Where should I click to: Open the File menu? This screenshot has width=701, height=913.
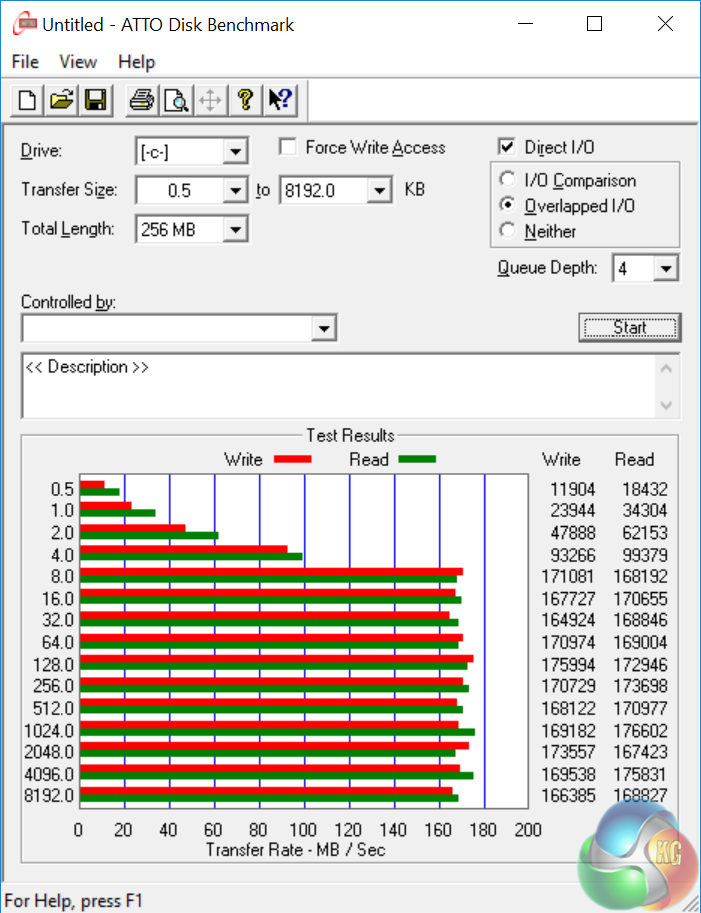coord(25,62)
